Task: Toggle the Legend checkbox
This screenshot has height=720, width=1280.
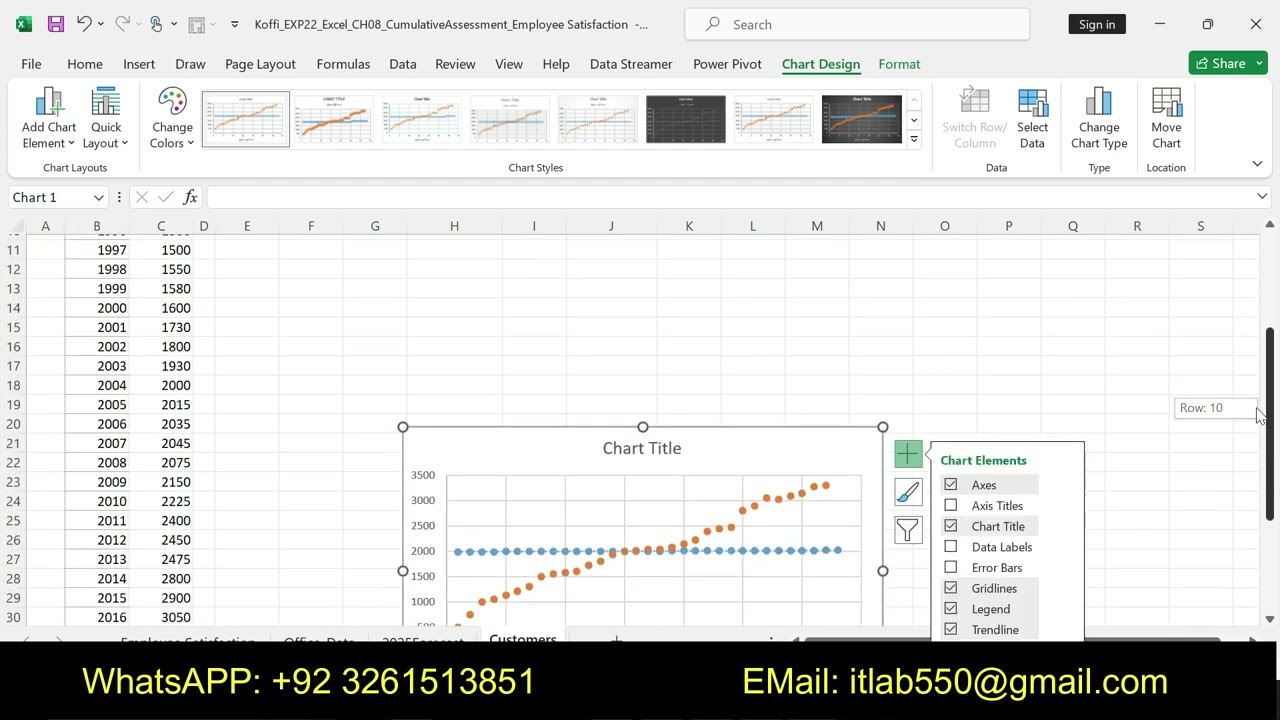Action: click(951, 609)
